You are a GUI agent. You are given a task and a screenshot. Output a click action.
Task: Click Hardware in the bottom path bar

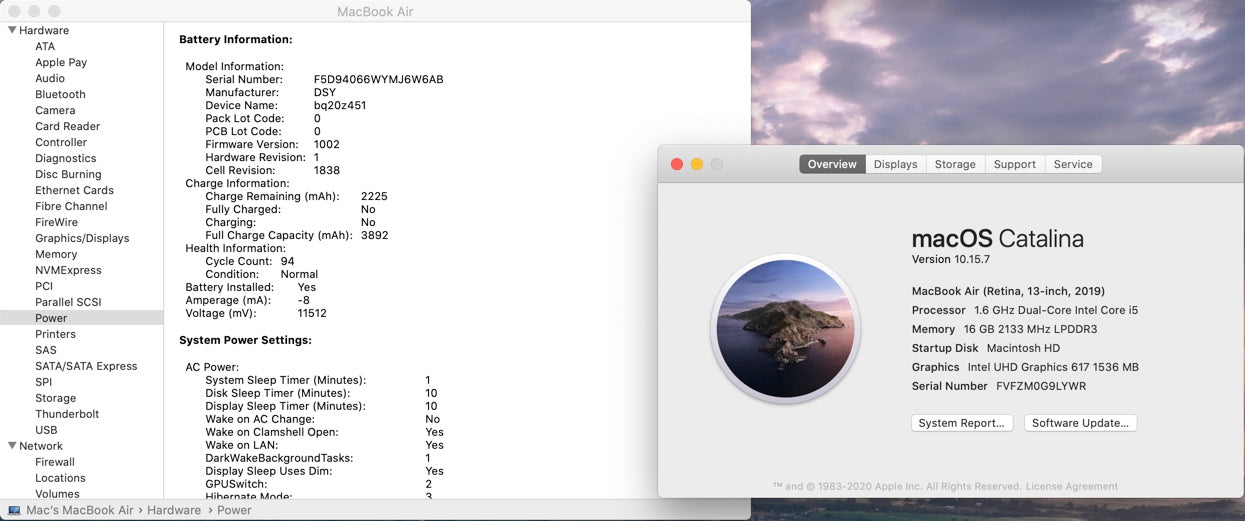point(174,510)
